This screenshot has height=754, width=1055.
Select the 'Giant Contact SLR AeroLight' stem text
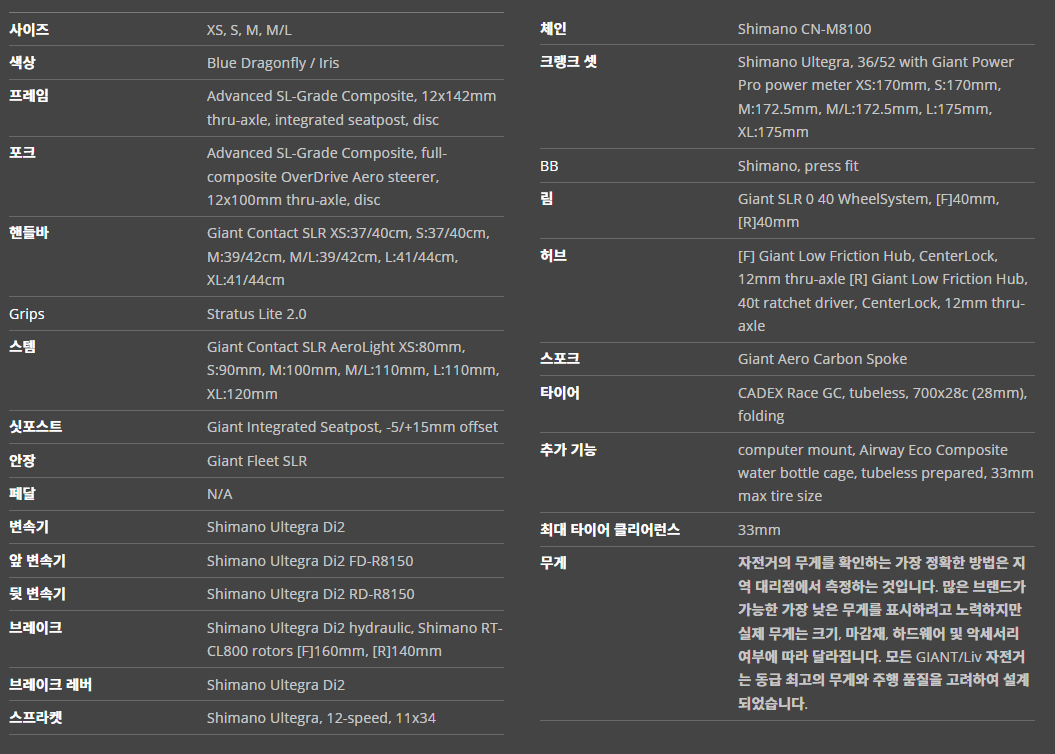[353, 370]
